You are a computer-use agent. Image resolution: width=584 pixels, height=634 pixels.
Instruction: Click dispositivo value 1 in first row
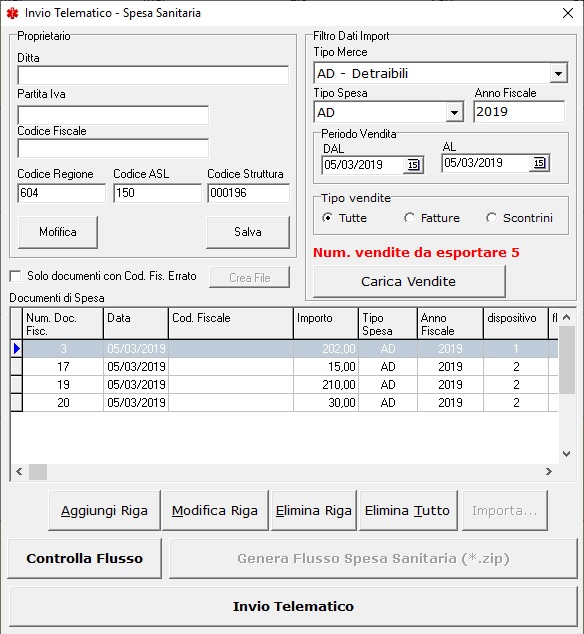pos(516,349)
